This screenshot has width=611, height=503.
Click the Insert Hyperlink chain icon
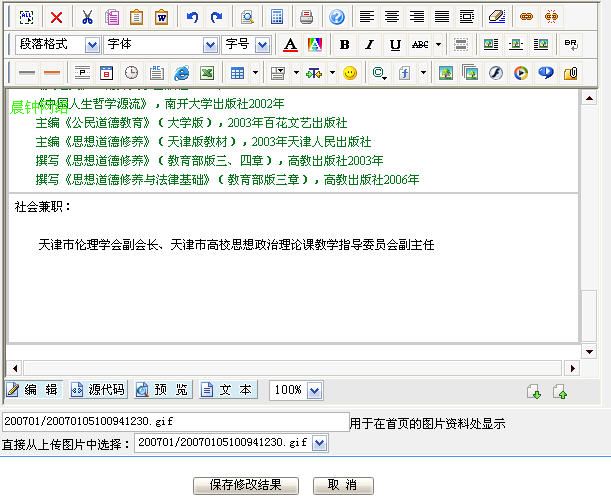tap(526, 17)
